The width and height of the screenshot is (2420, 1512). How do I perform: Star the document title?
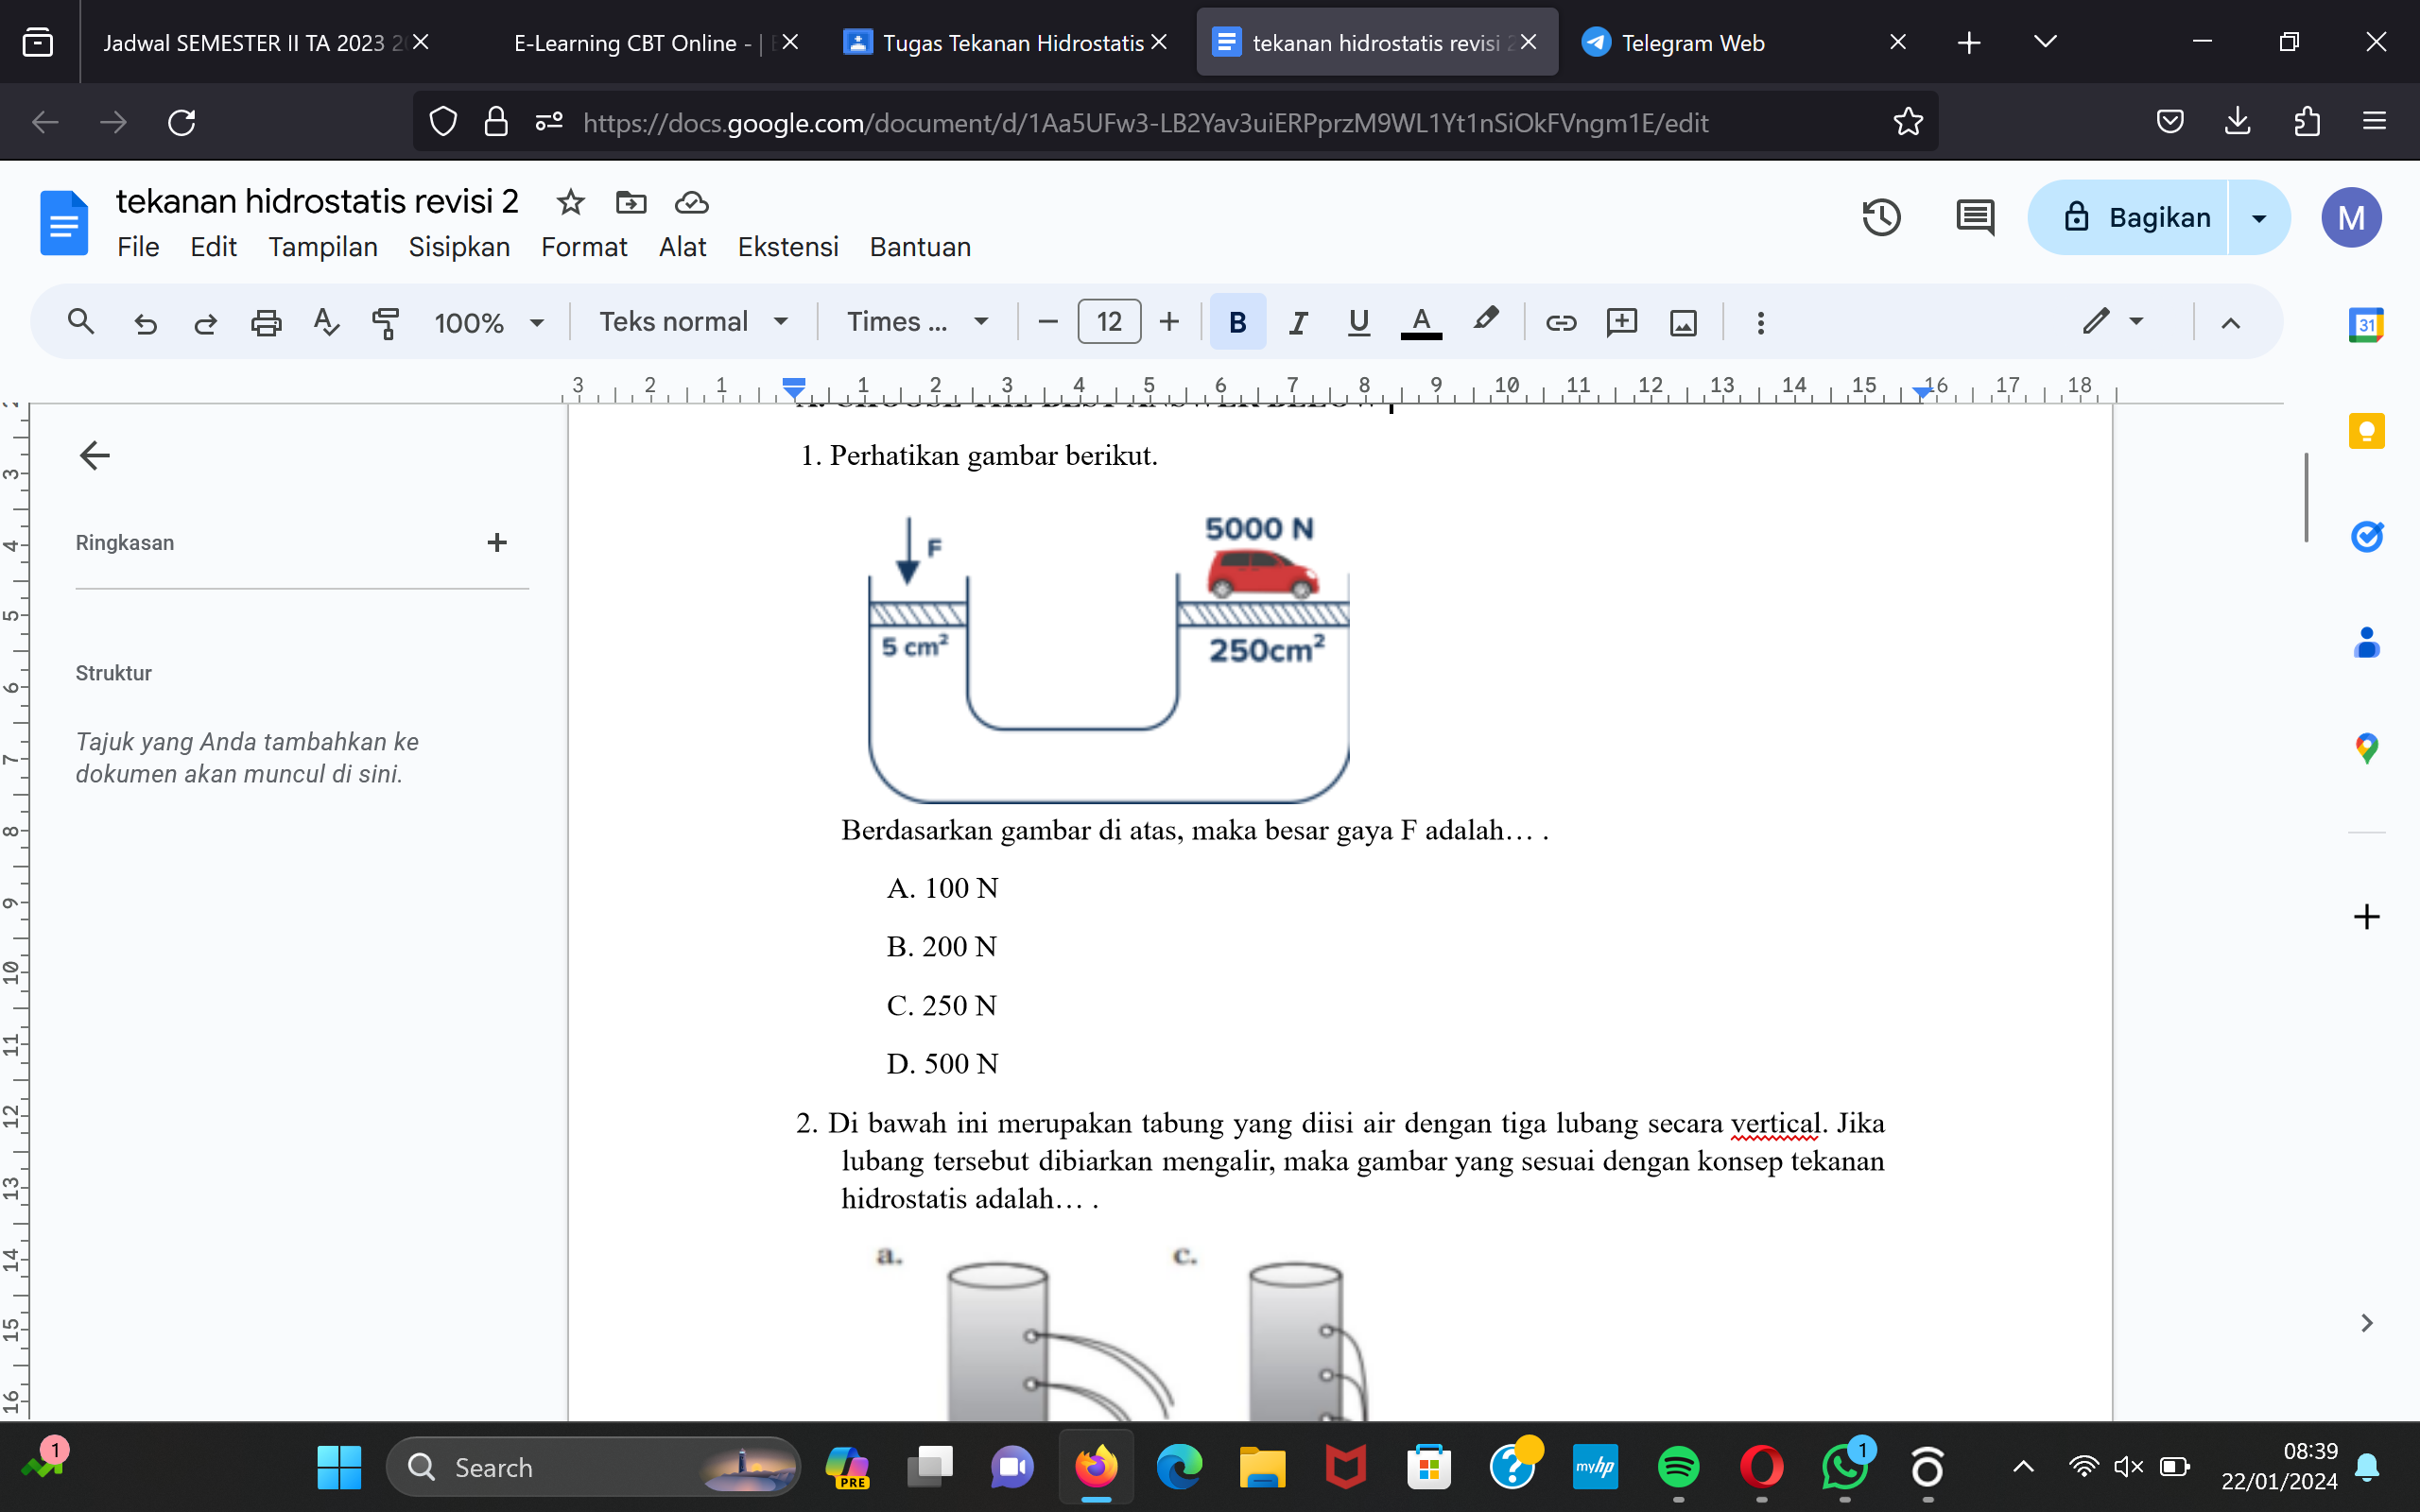point(570,203)
